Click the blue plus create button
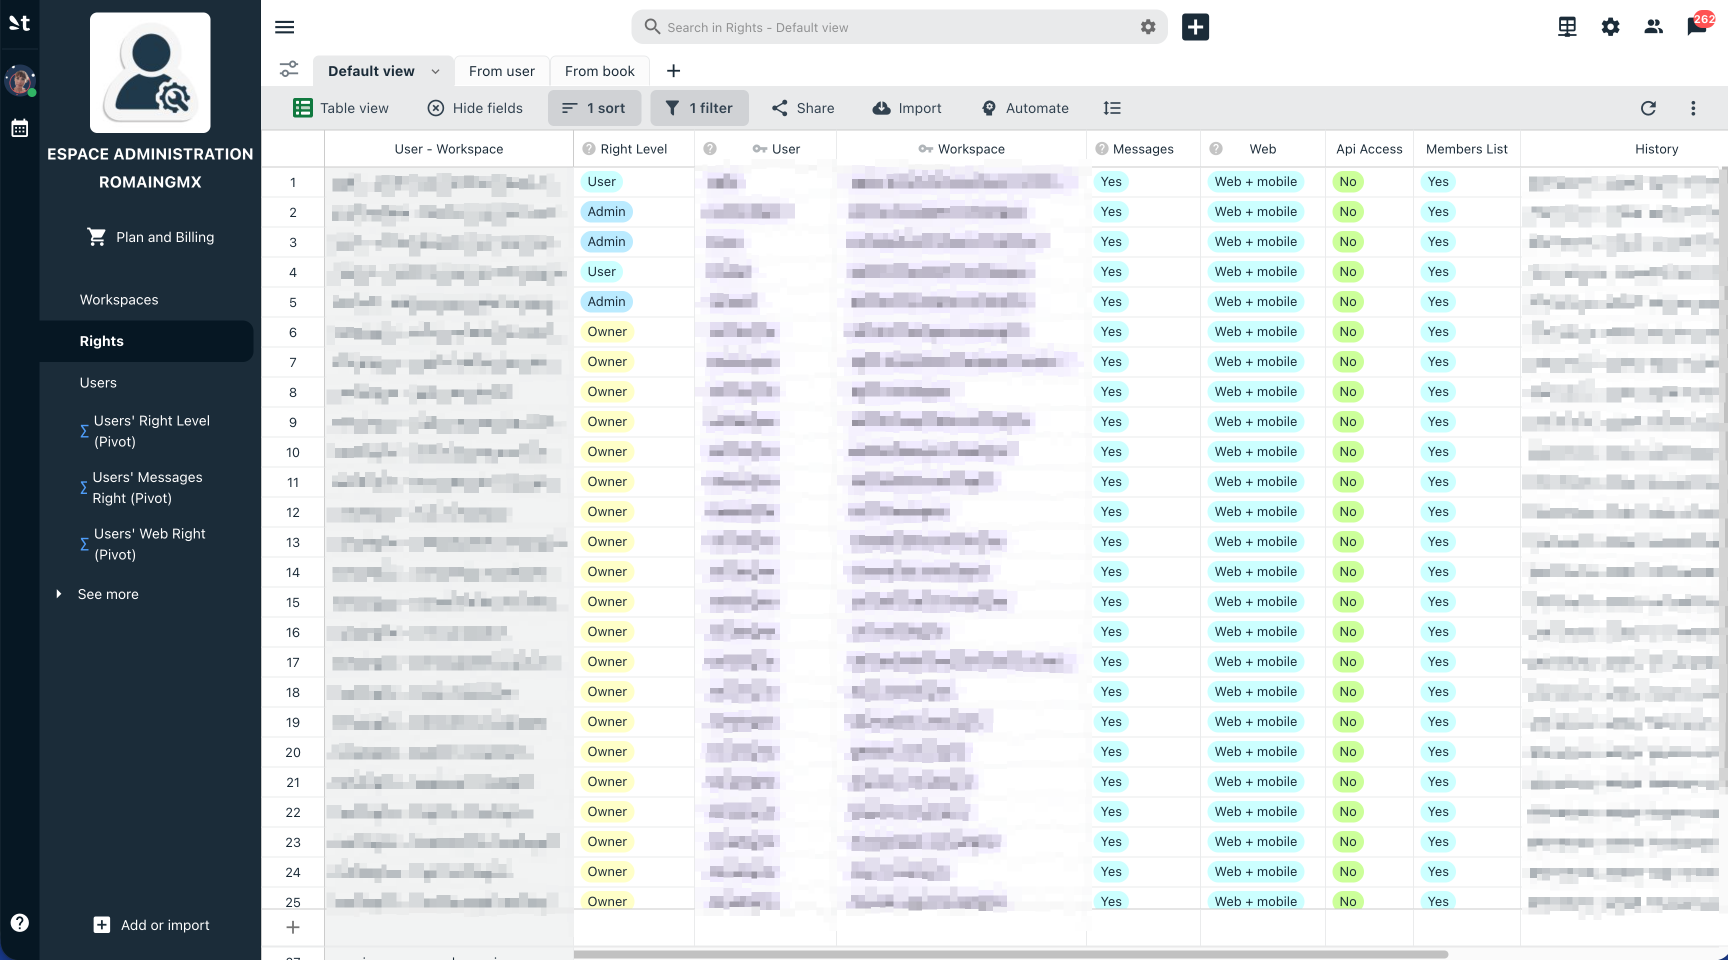Image resolution: width=1728 pixels, height=960 pixels. (1195, 27)
